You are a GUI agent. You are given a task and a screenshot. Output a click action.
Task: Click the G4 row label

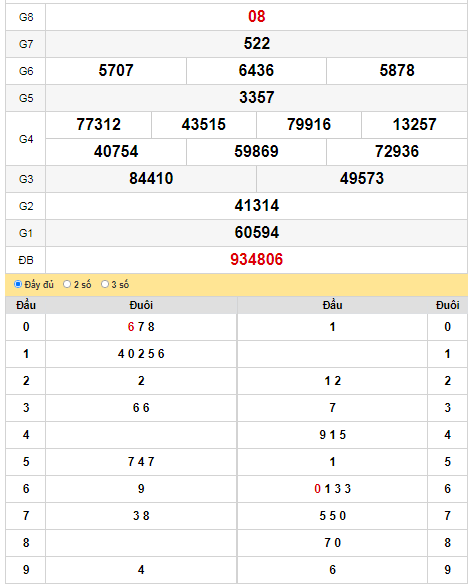(26, 139)
